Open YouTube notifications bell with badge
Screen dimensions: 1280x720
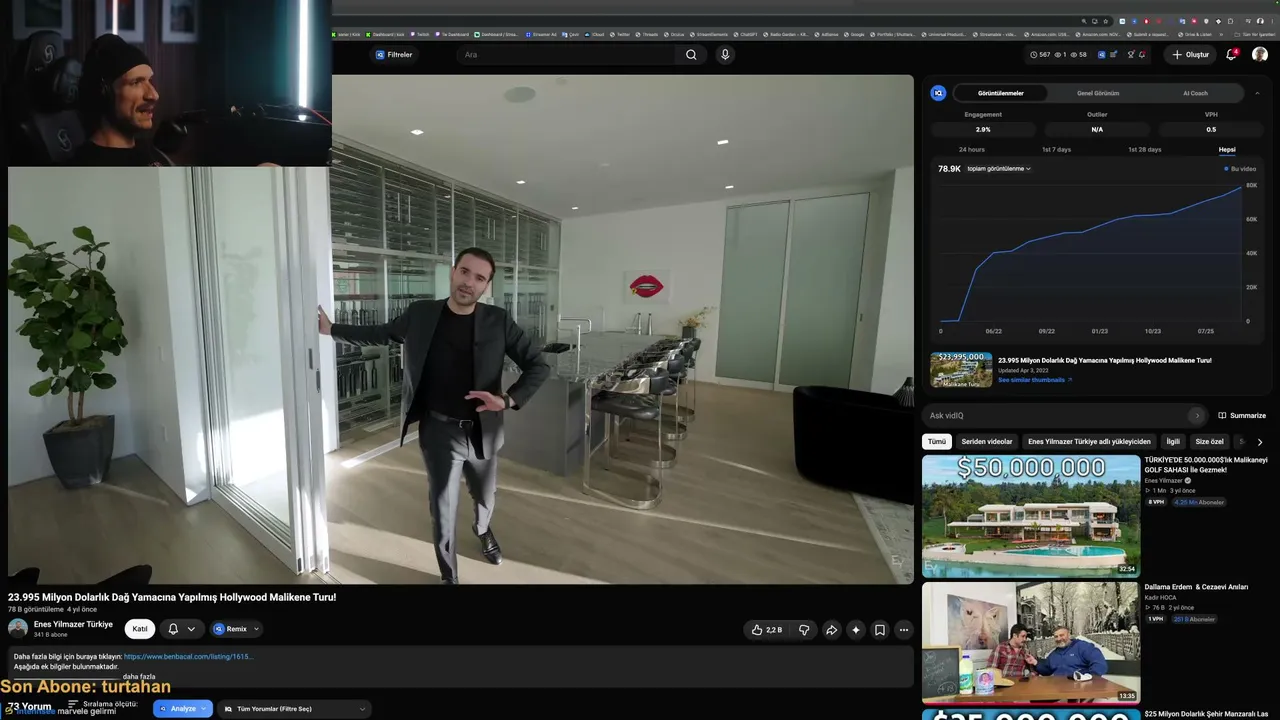[1232, 55]
